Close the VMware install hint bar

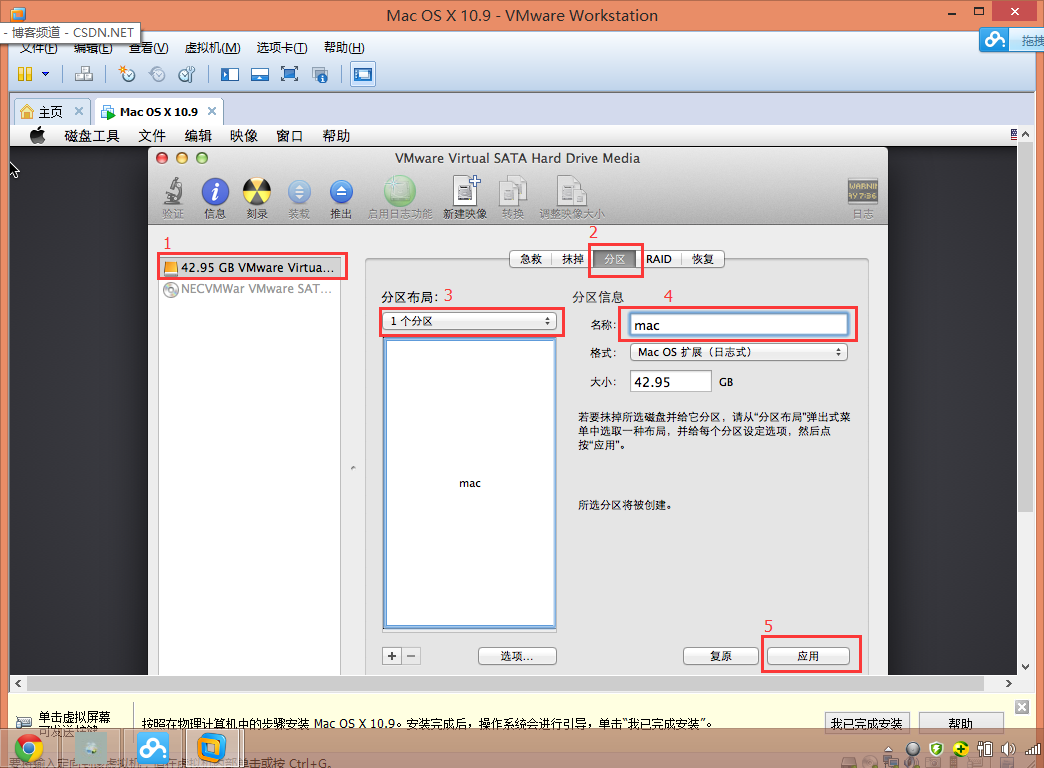[x=1022, y=707]
